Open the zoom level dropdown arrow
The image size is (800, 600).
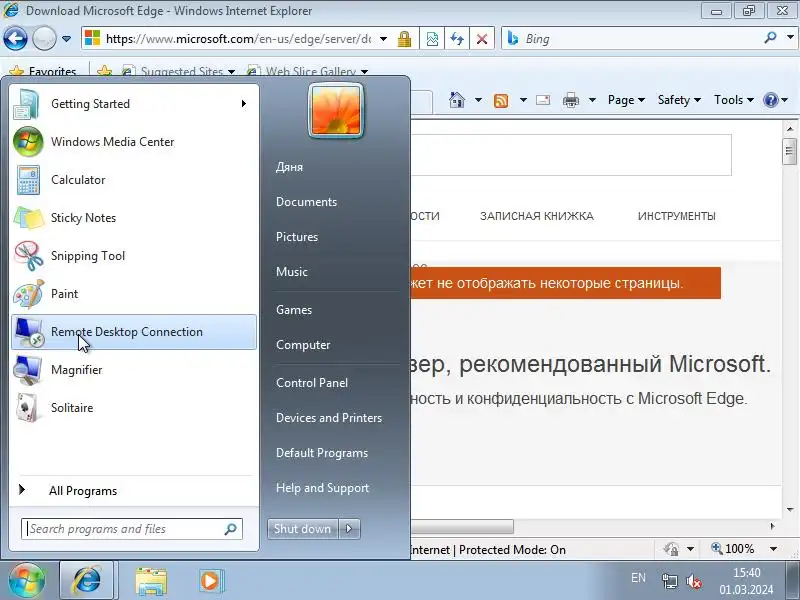pyautogui.click(x=773, y=549)
